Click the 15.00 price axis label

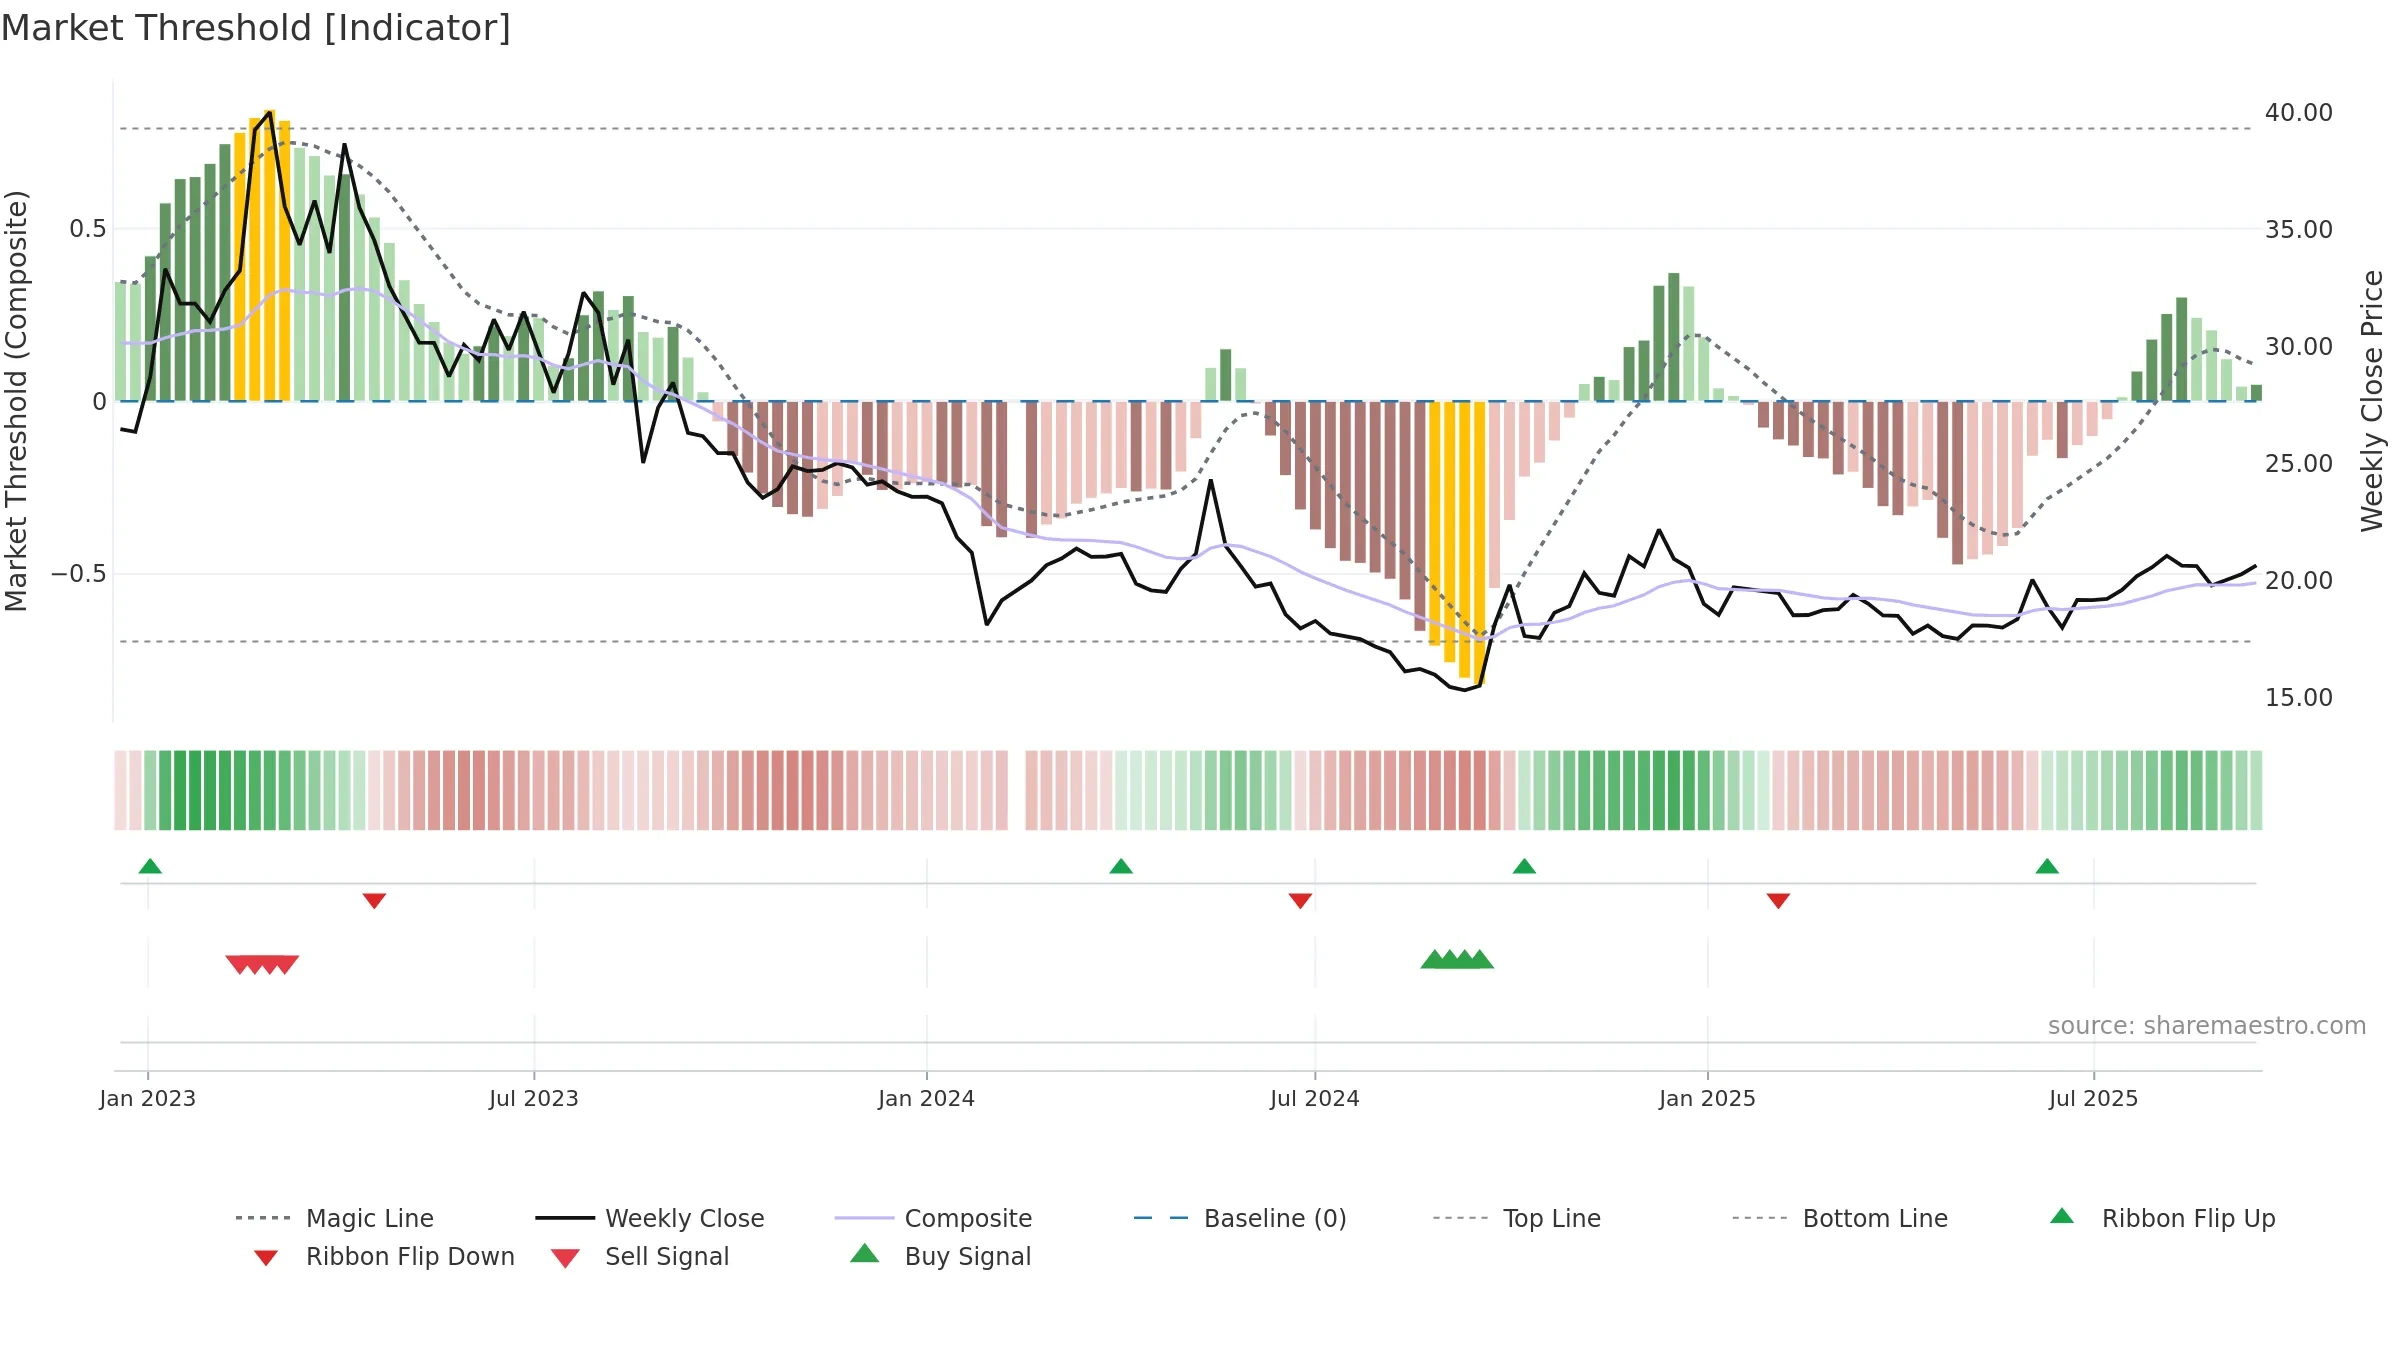[2299, 698]
